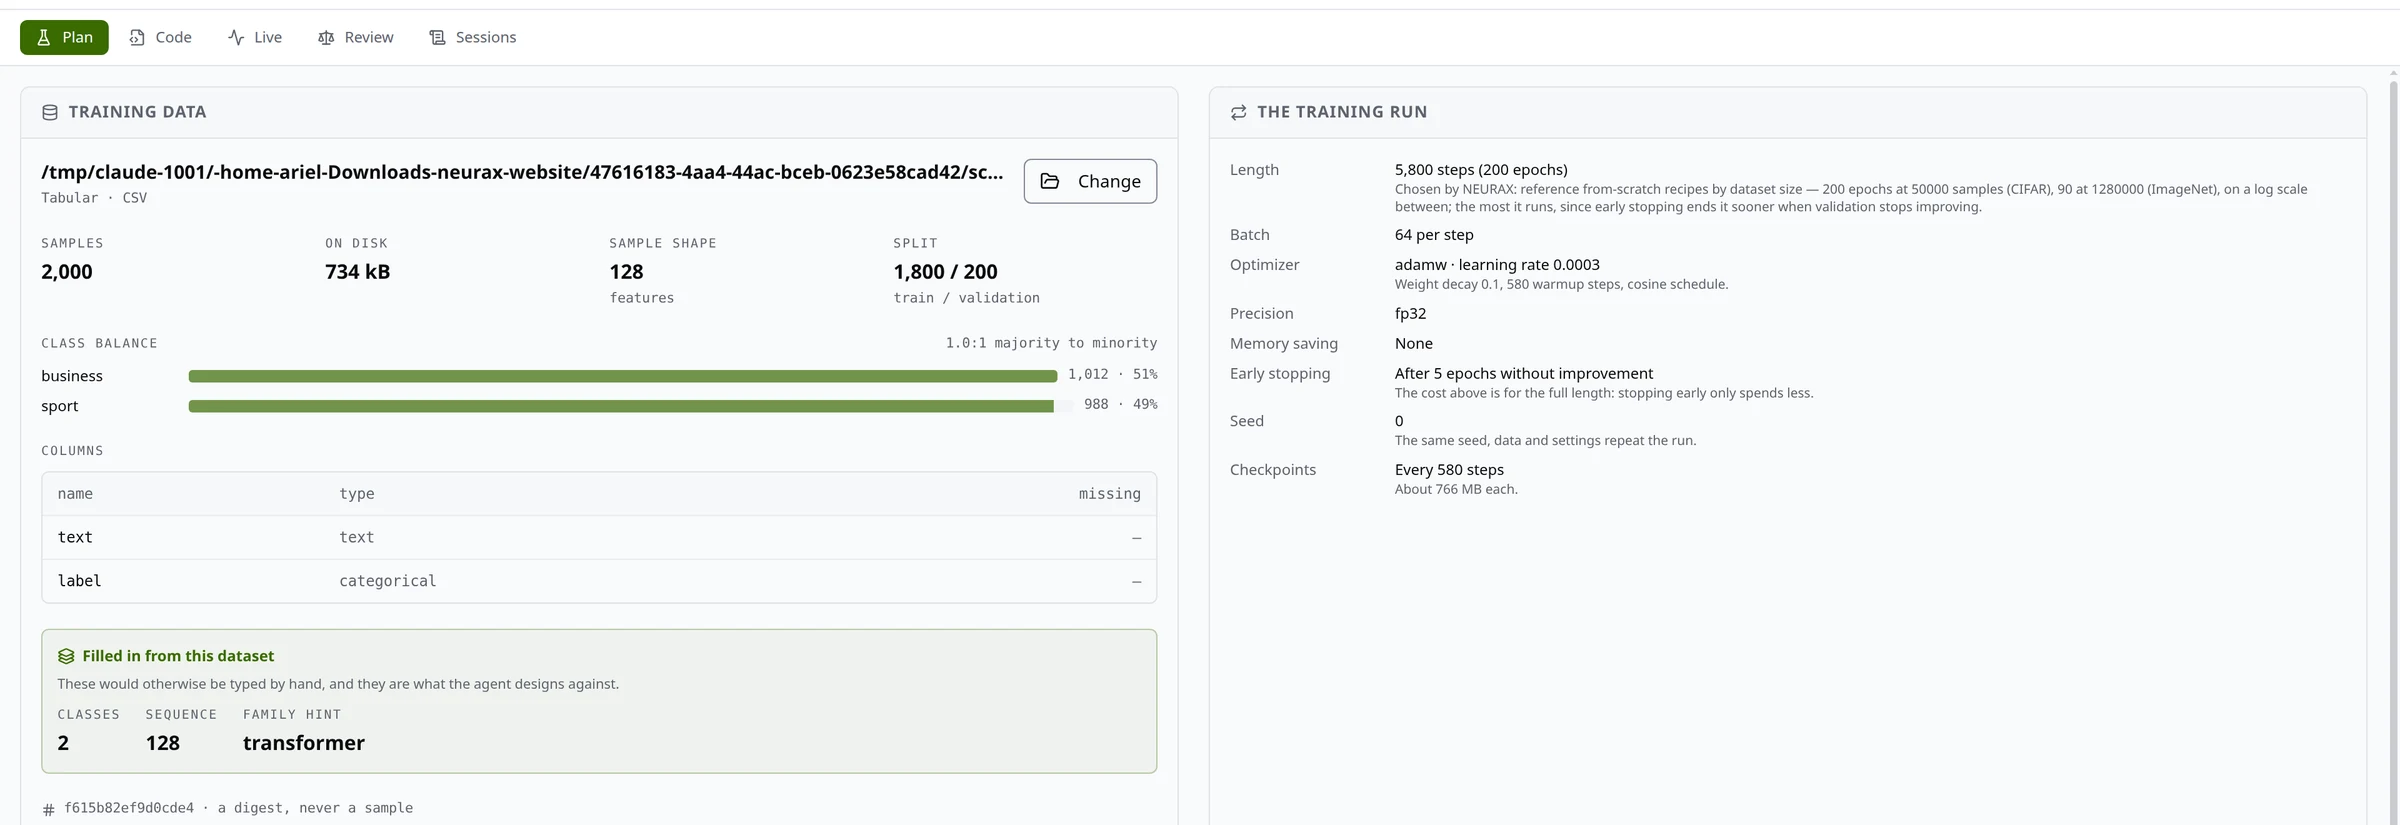The height and width of the screenshot is (825, 2400).
Task: Open the Live tab
Action: (255, 37)
